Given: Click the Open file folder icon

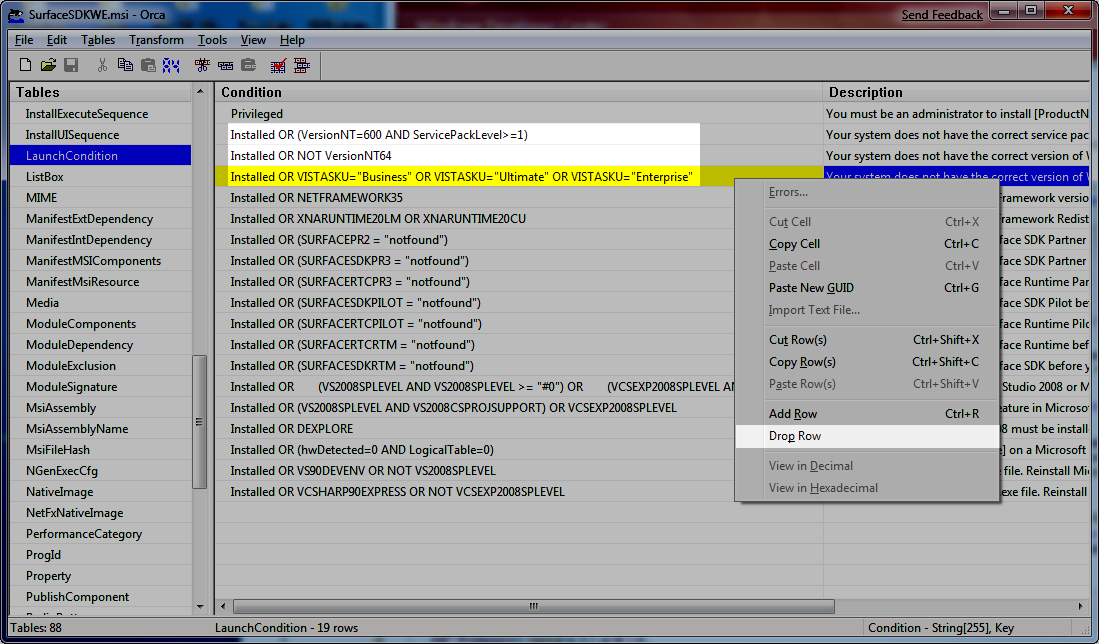Looking at the screenshot, I should click(x=48, y=65).
